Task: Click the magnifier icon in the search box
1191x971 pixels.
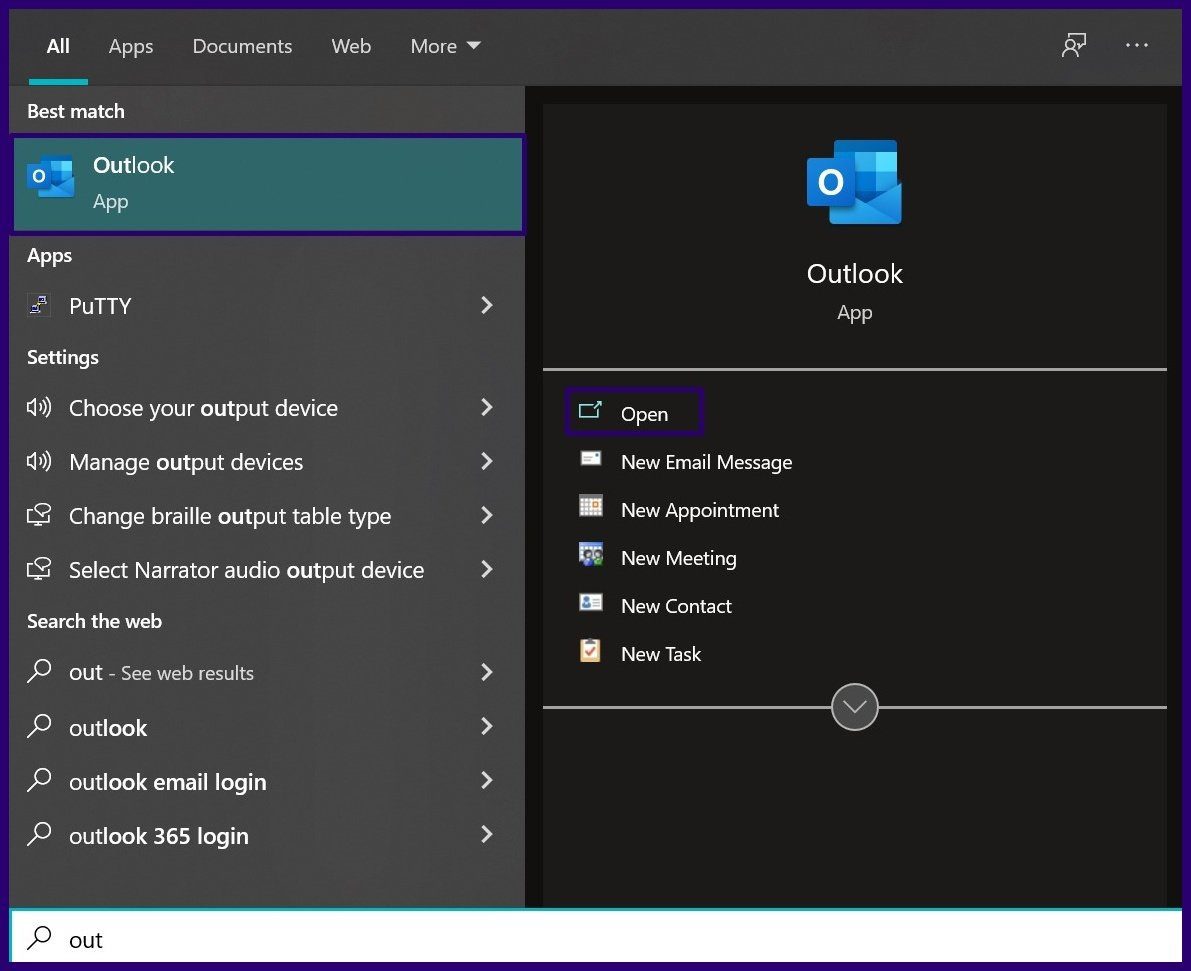Action: 39,938
